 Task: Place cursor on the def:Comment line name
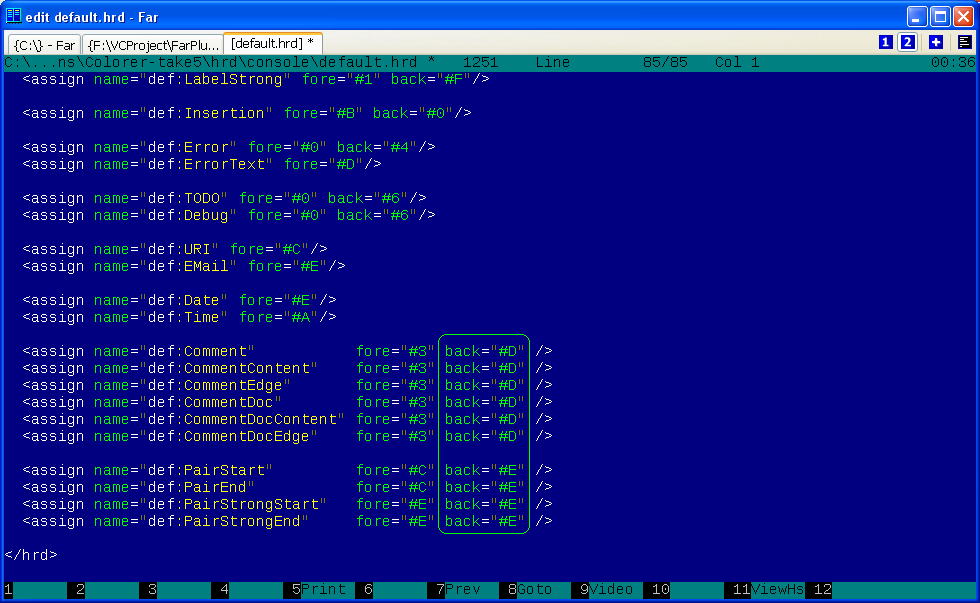coord(215,351)
